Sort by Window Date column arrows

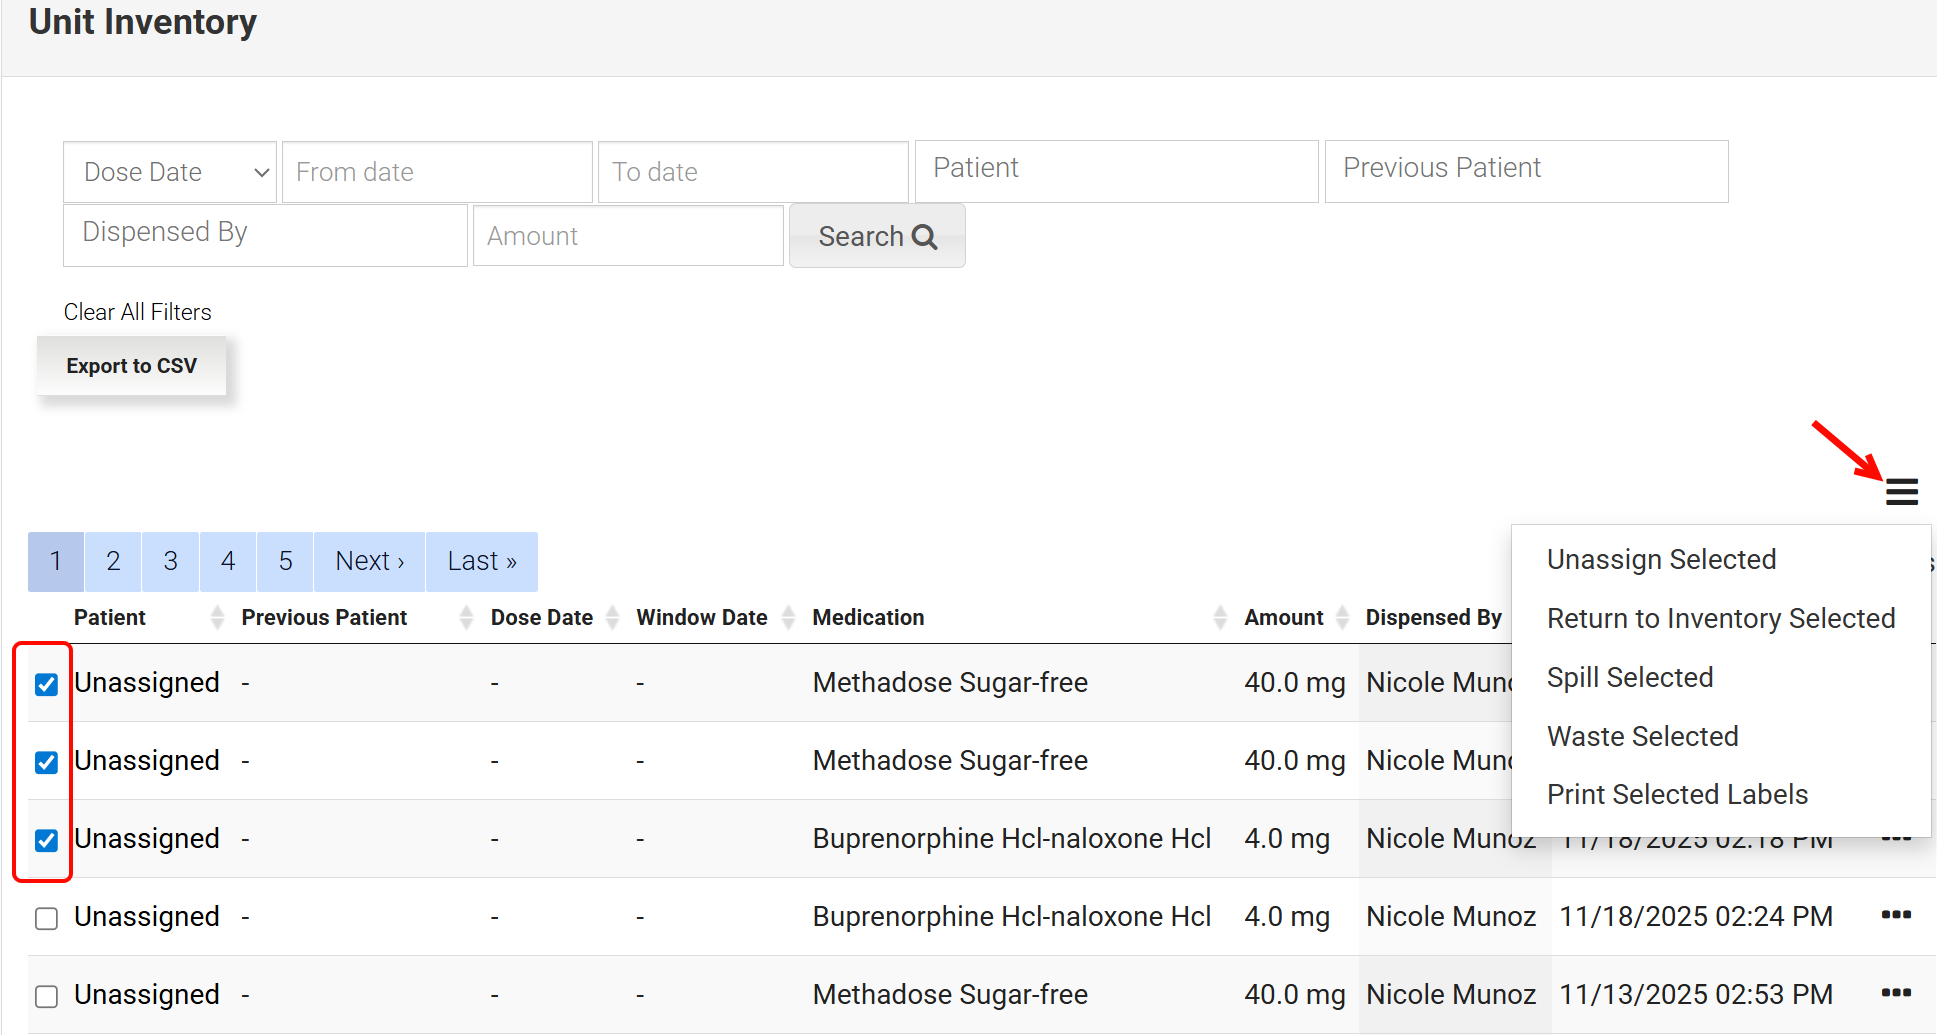[x=788, y=618]
